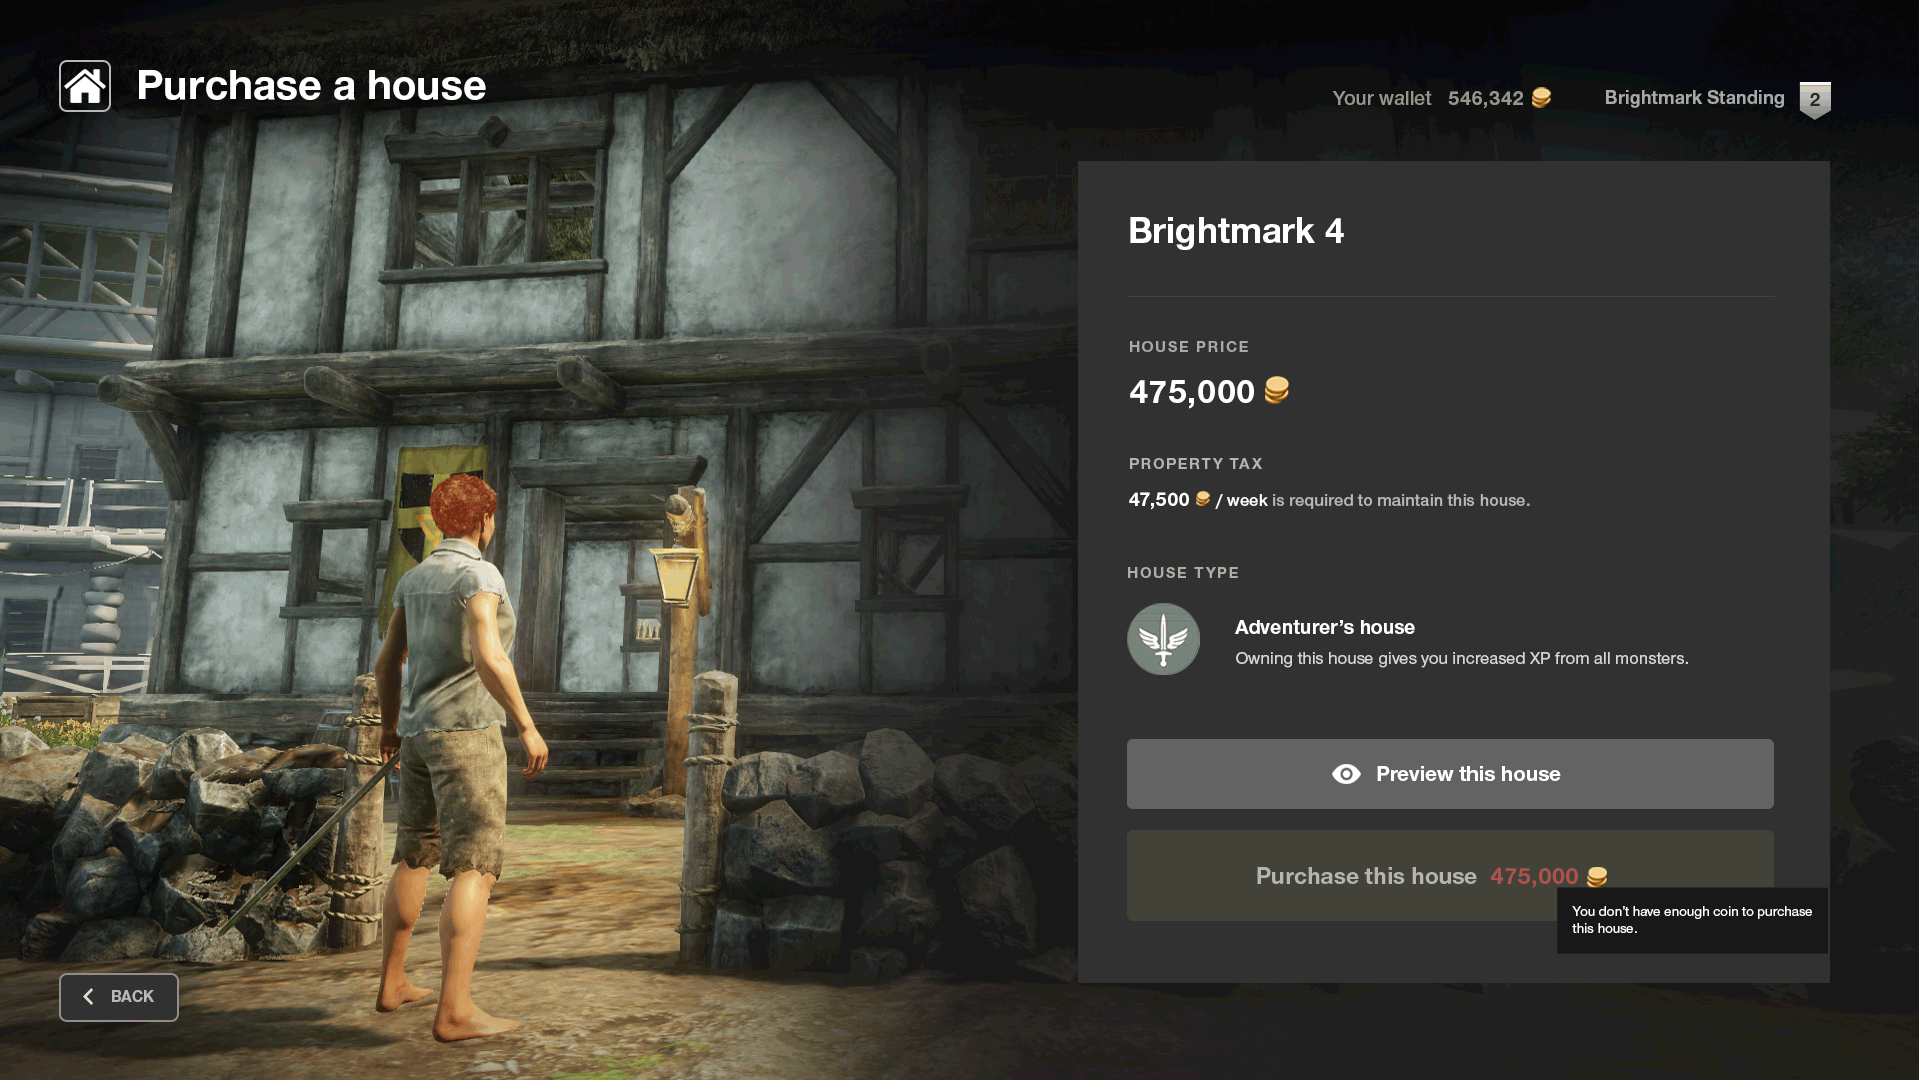Screen dimensions: 1919x1080
Task: Click the back chevron arrow
Action: 89,997
